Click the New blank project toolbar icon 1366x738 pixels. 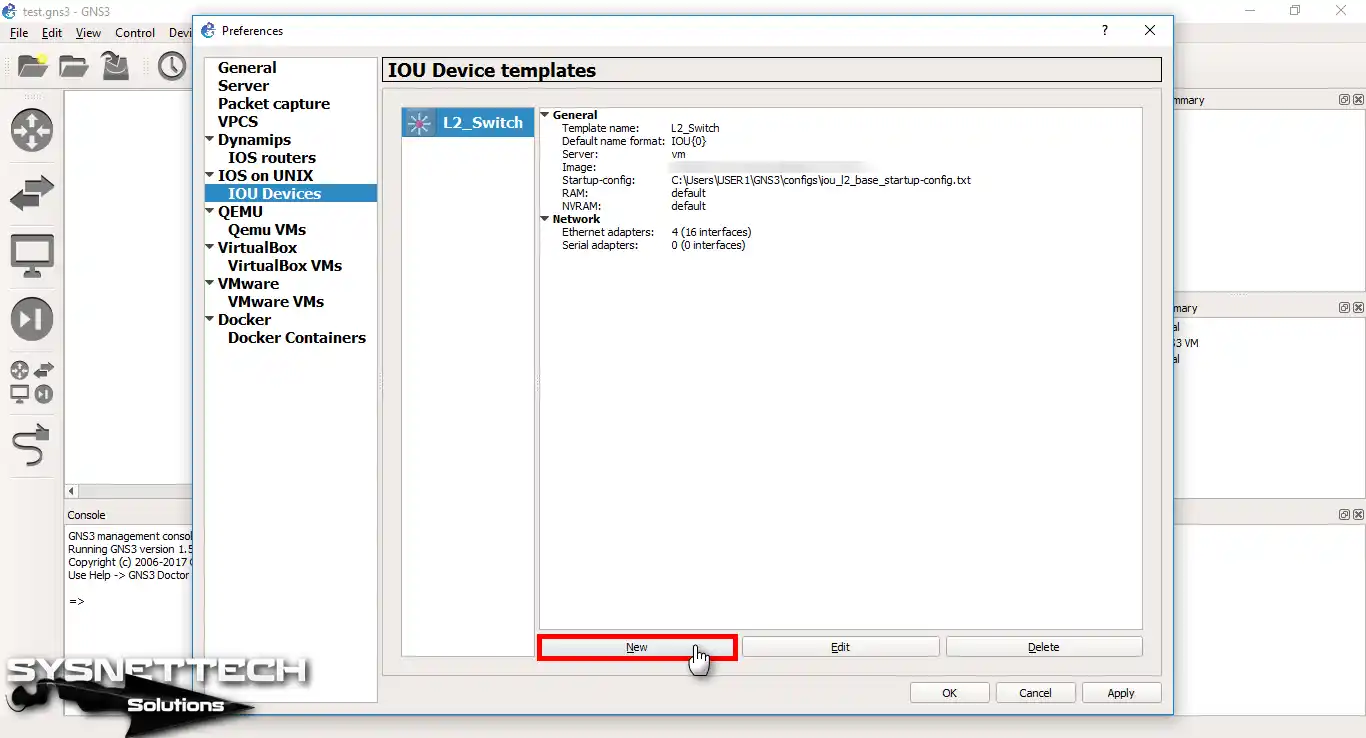click(x=33, y=67)
